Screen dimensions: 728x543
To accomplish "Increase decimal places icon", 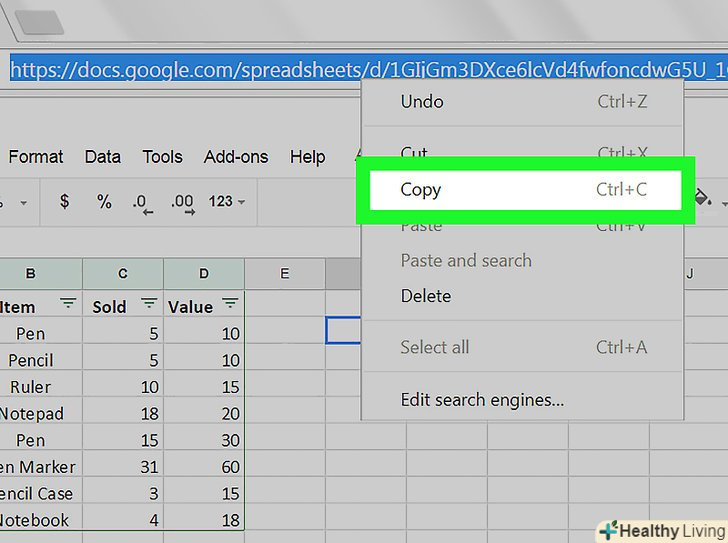I will [x=182, y=203].
